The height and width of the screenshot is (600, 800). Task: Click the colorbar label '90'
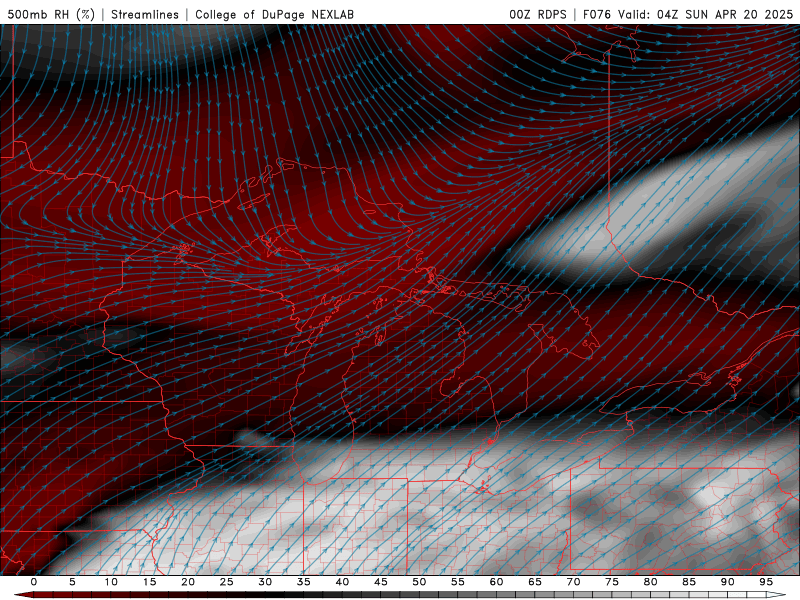(727, 582)
